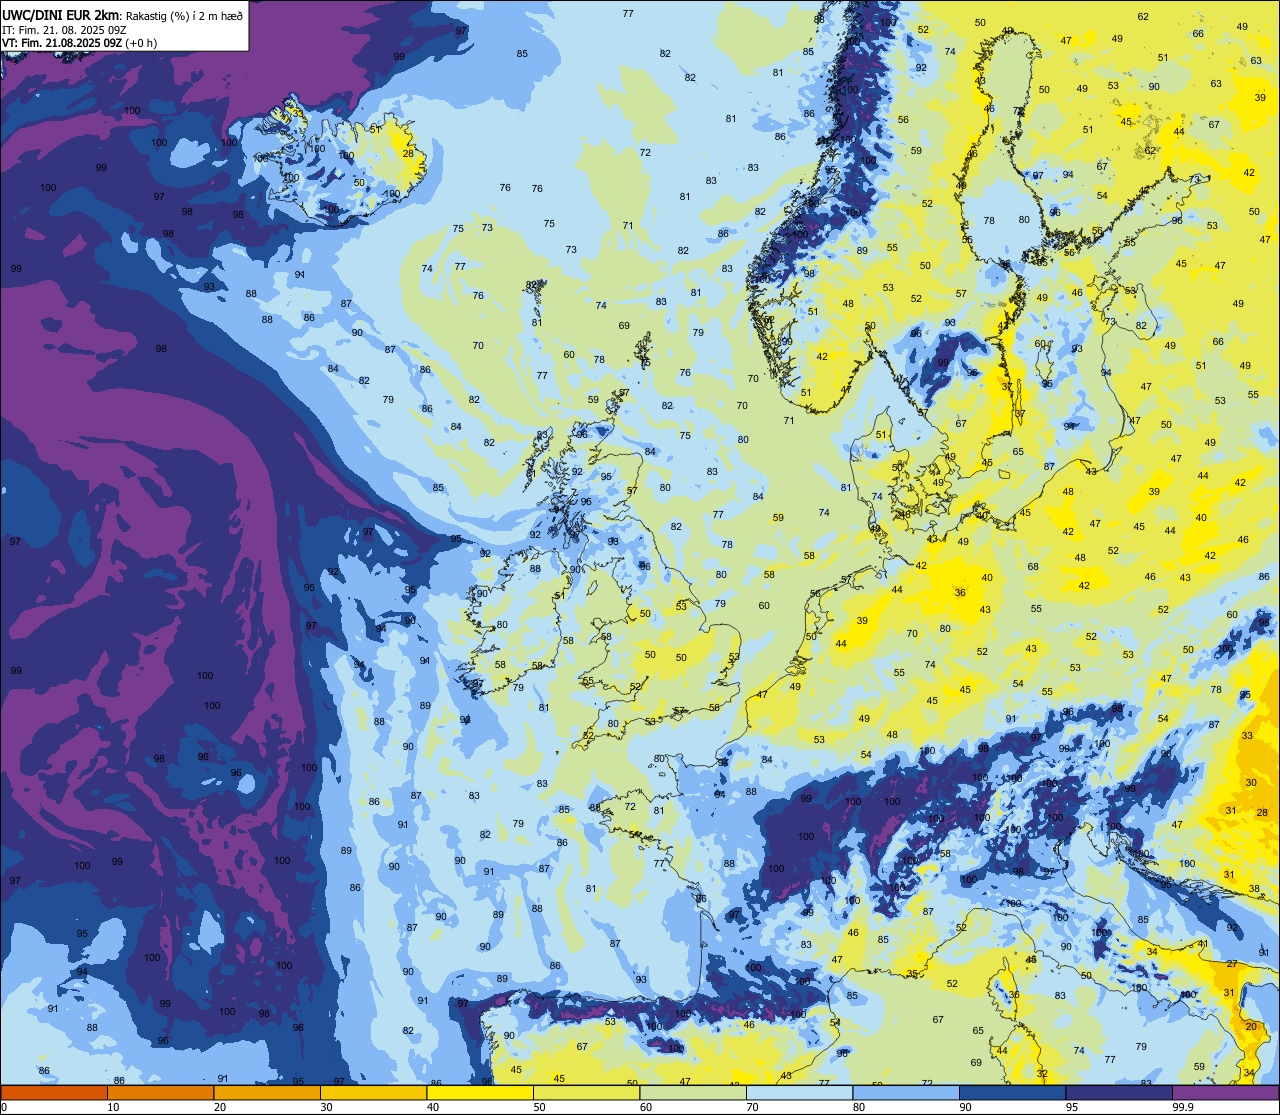Click the dark orange 0–10 legend swatch
Screen dimensions: 1280x1115
[54, 1093]
